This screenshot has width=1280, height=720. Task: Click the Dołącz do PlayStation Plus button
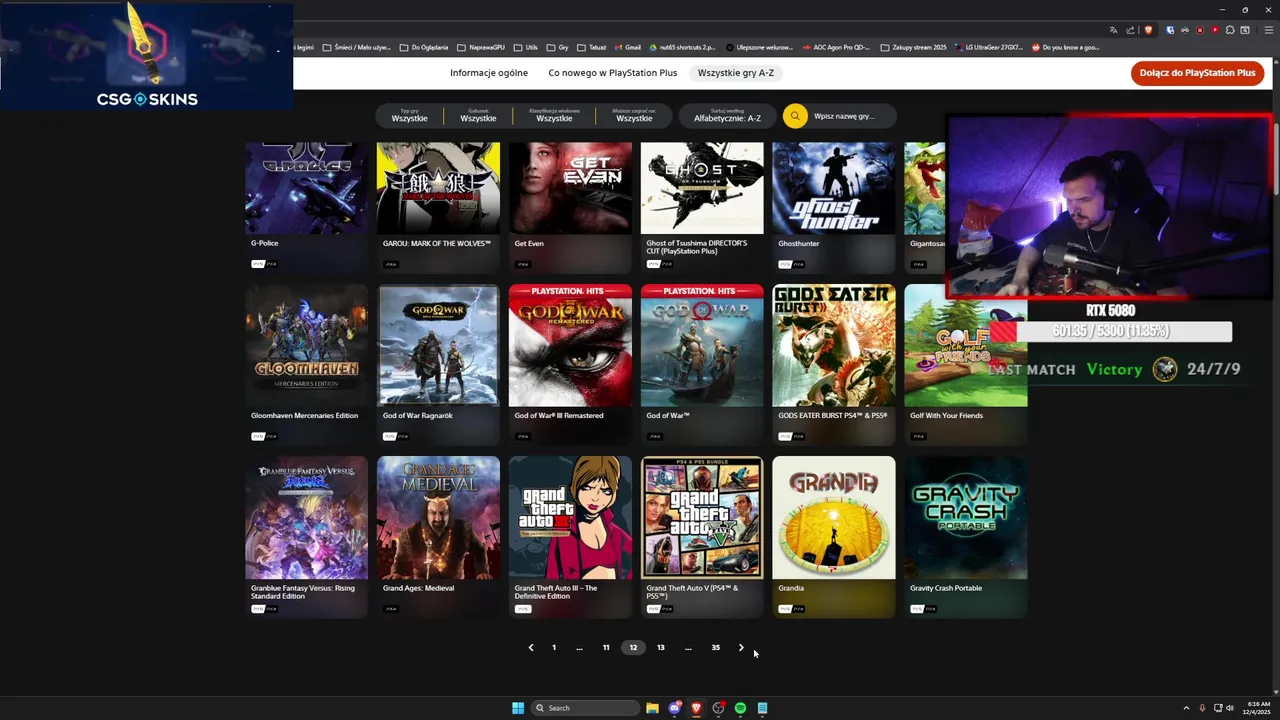tap(1197, 73)
